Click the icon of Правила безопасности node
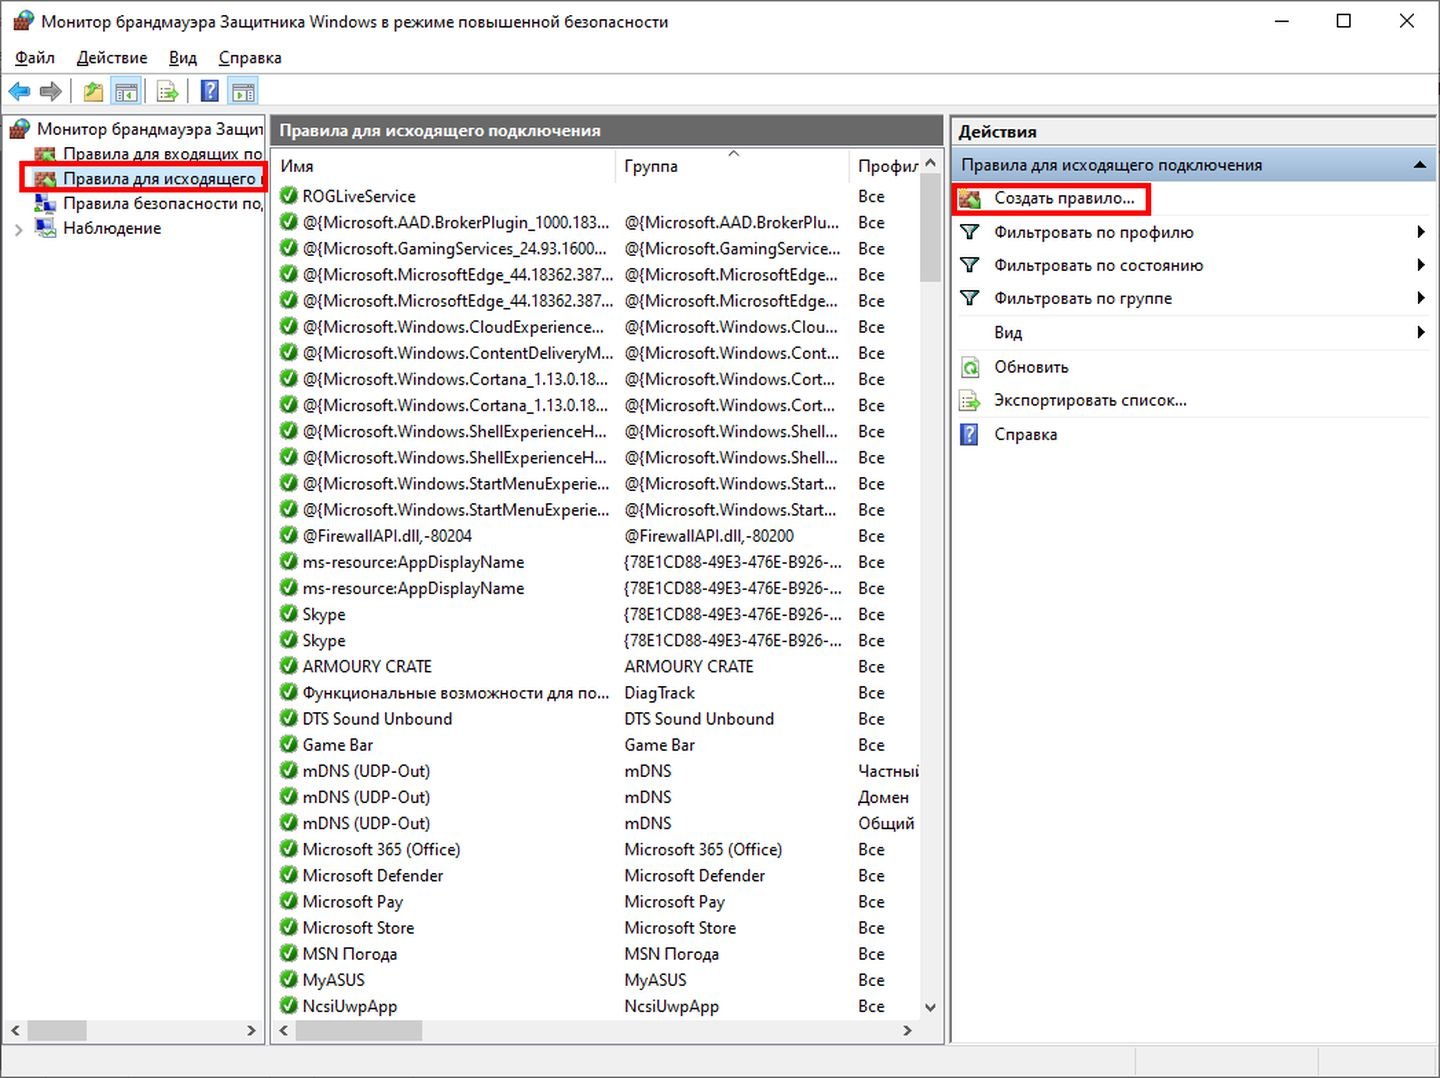 [45, 203]
